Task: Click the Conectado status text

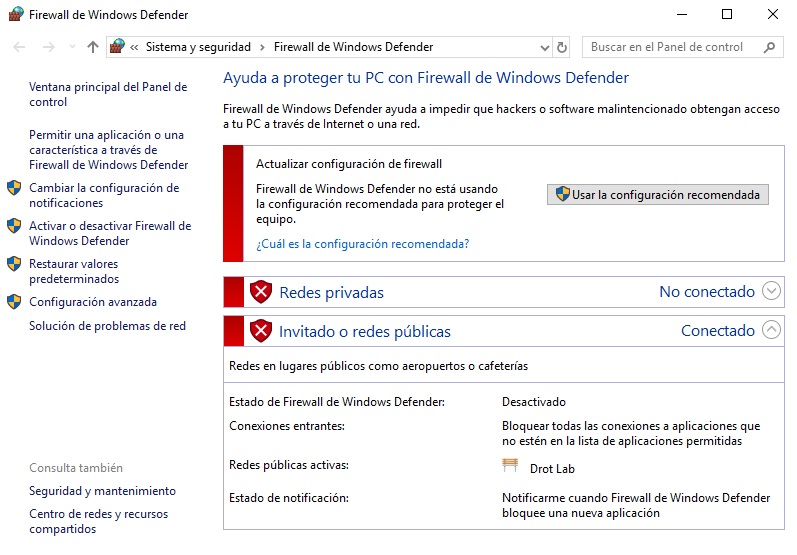Action: (x=718, y=330)
